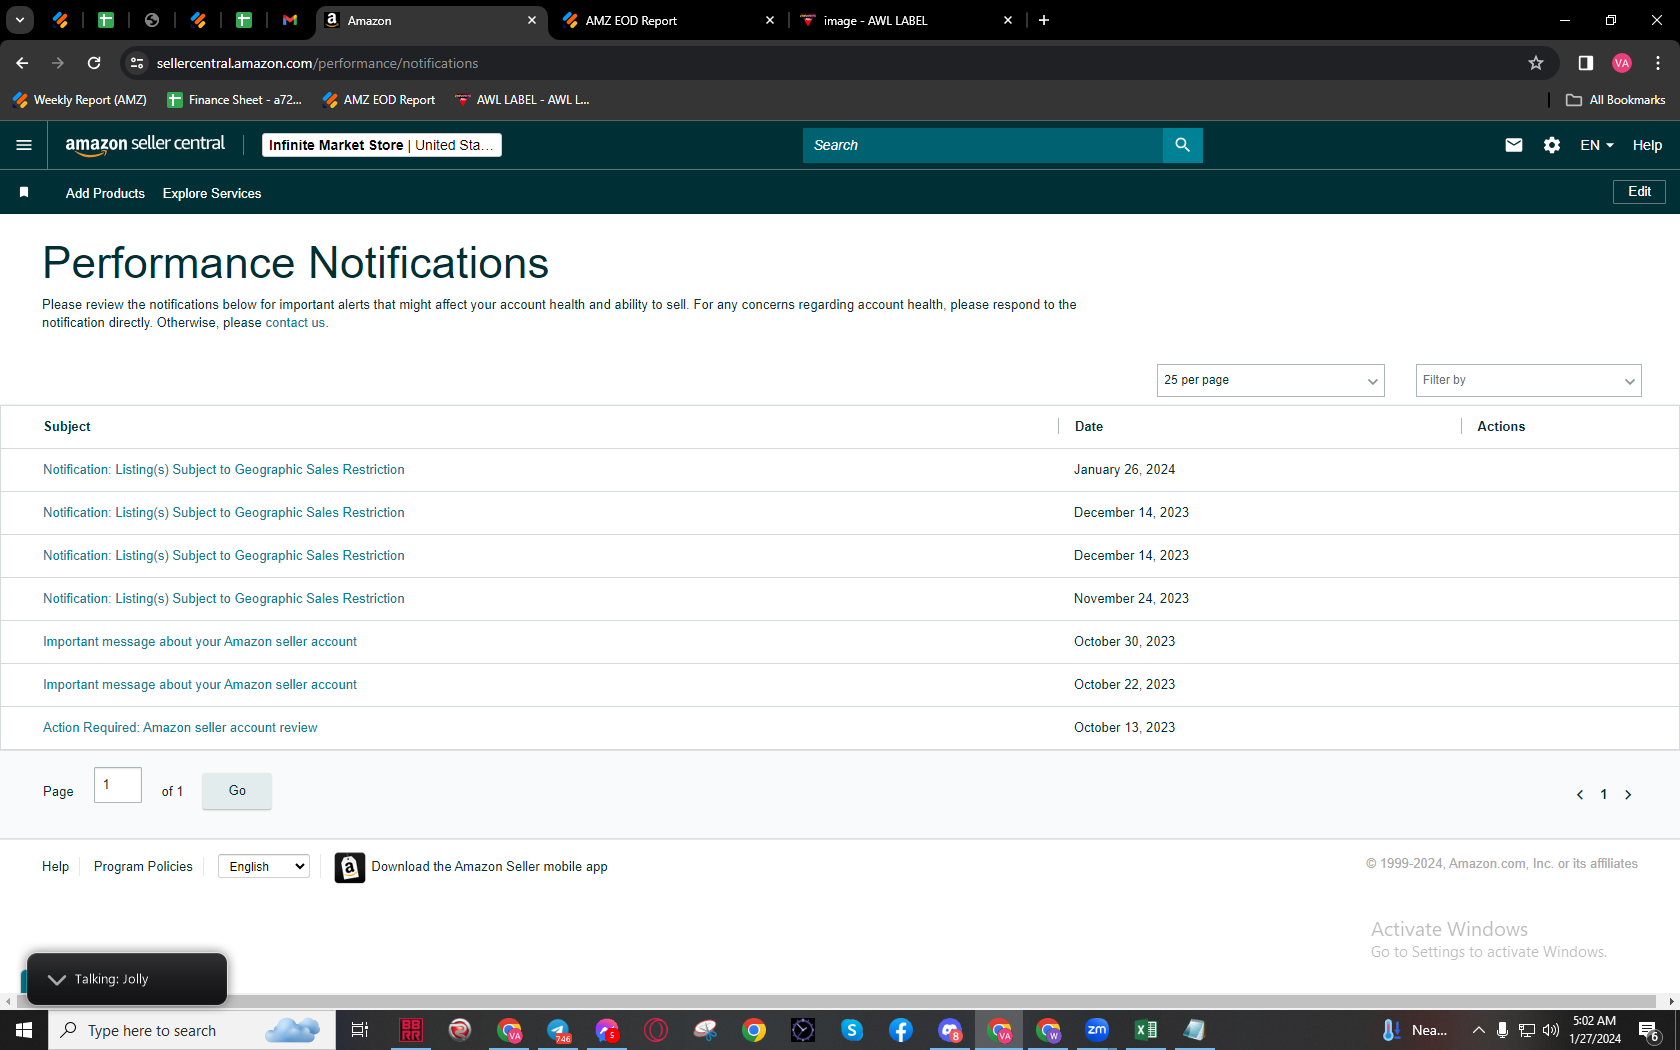Open the Finance Sheet bookmark
1680x1050 pixels.
[234, 100]
